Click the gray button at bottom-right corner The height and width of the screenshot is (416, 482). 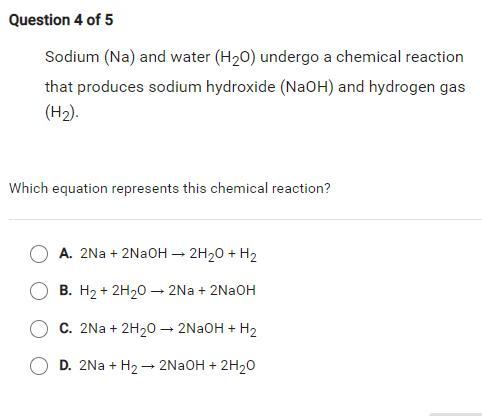coord(456,414)
